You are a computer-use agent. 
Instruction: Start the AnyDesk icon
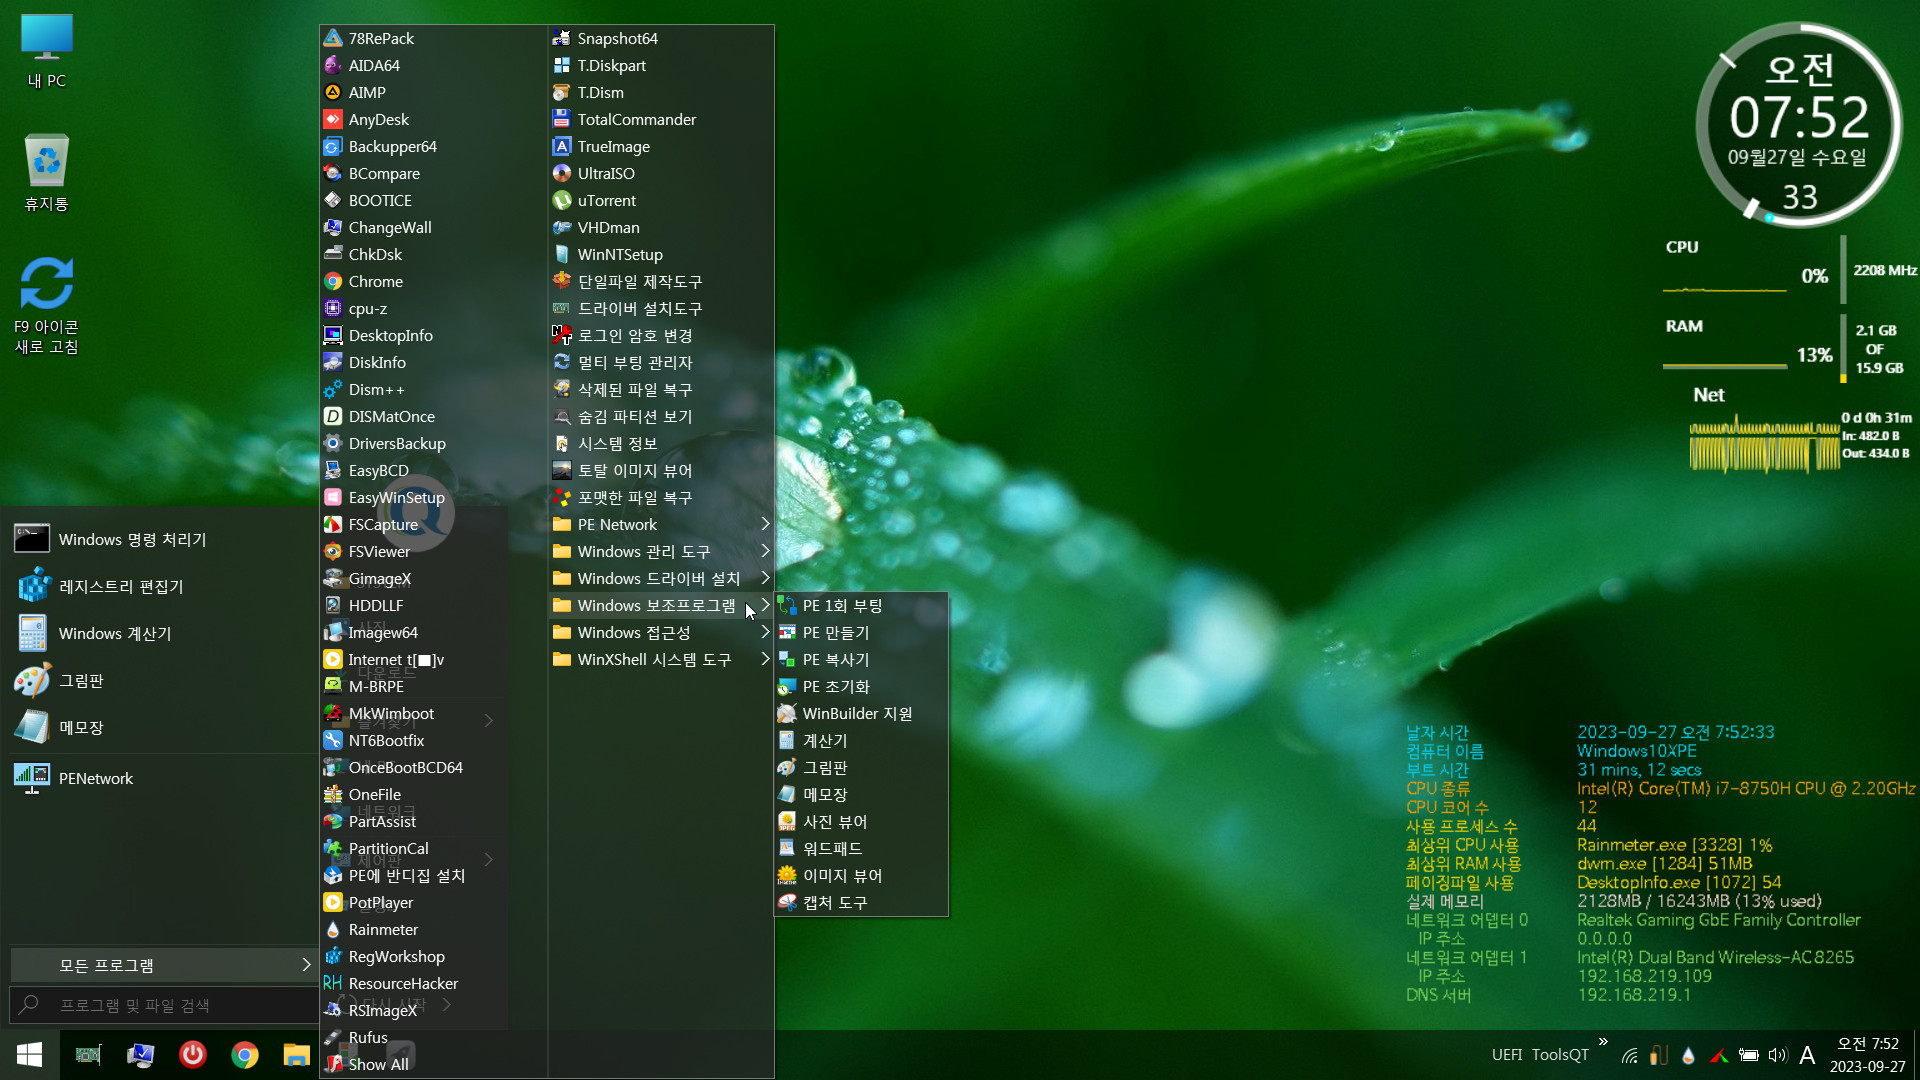click(x=333, y=119)
